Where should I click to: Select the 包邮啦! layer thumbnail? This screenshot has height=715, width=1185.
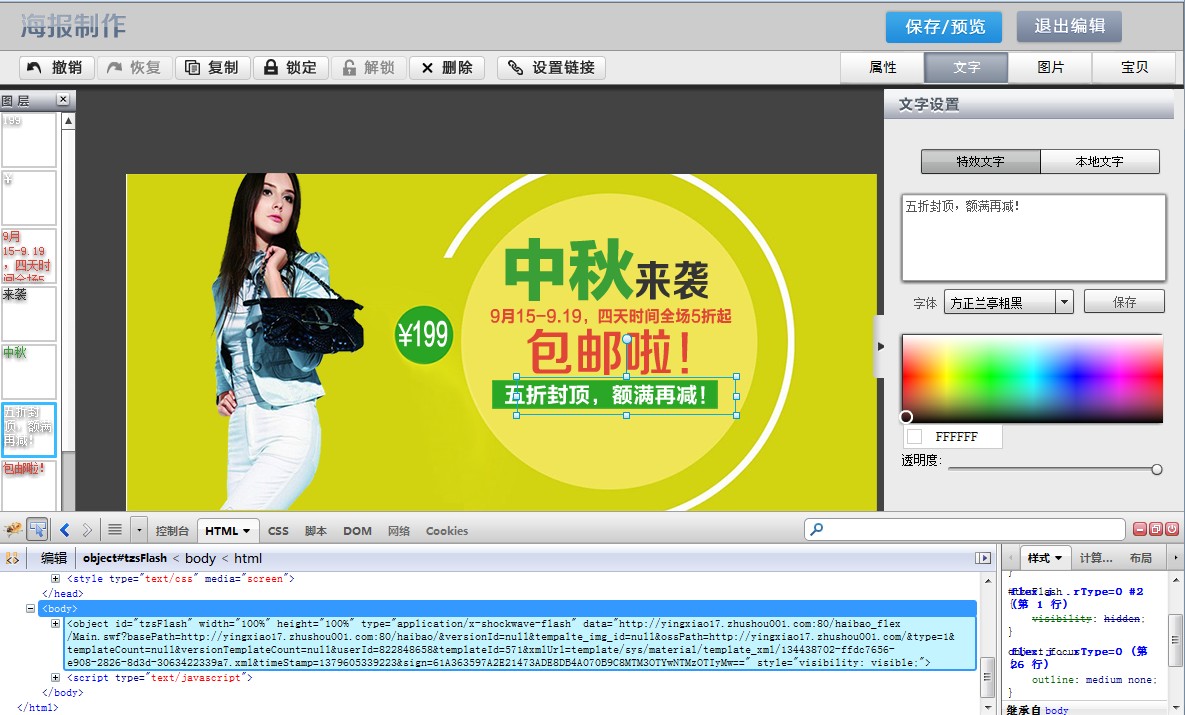pos(29,486)
